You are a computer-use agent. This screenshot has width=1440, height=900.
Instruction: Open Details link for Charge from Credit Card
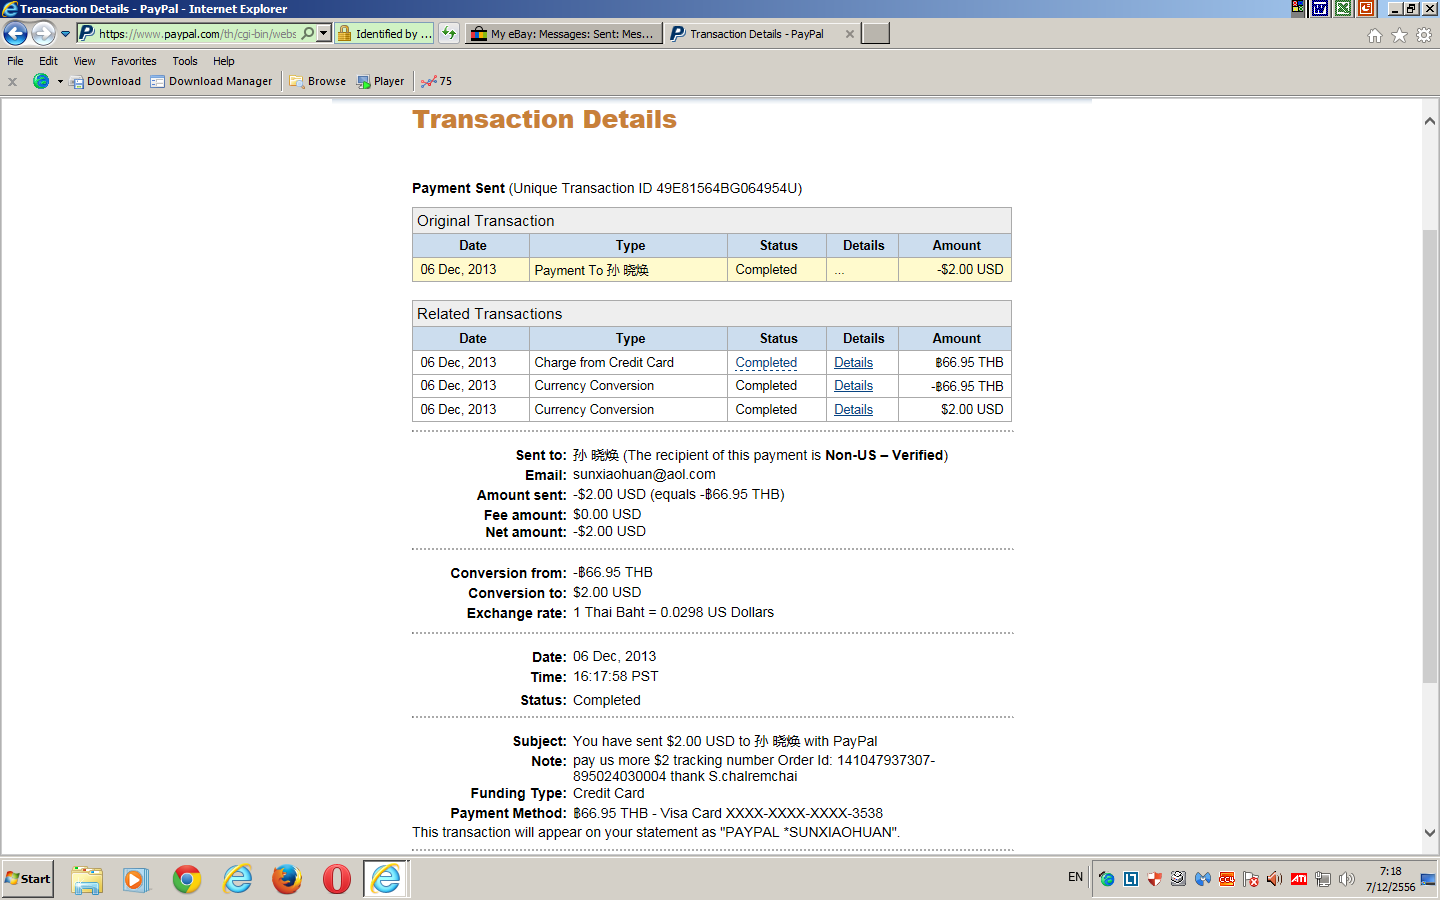coord(853,363)
